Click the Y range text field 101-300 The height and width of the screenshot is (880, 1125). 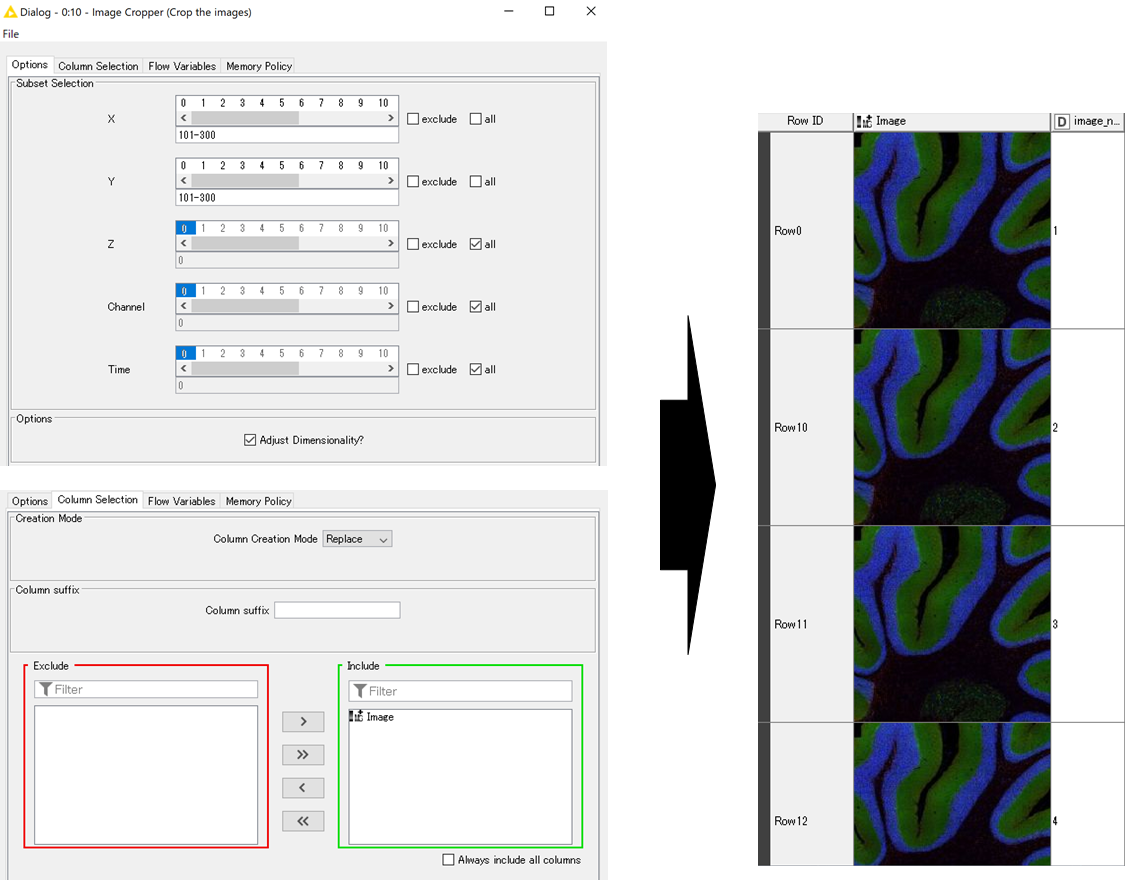[x=287, y=197]
